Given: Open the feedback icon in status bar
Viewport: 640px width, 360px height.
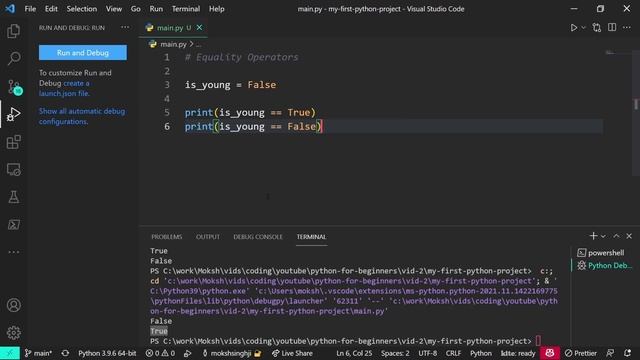Looking at the screenshot, I should pyautogui.click(x=610, y=353).
